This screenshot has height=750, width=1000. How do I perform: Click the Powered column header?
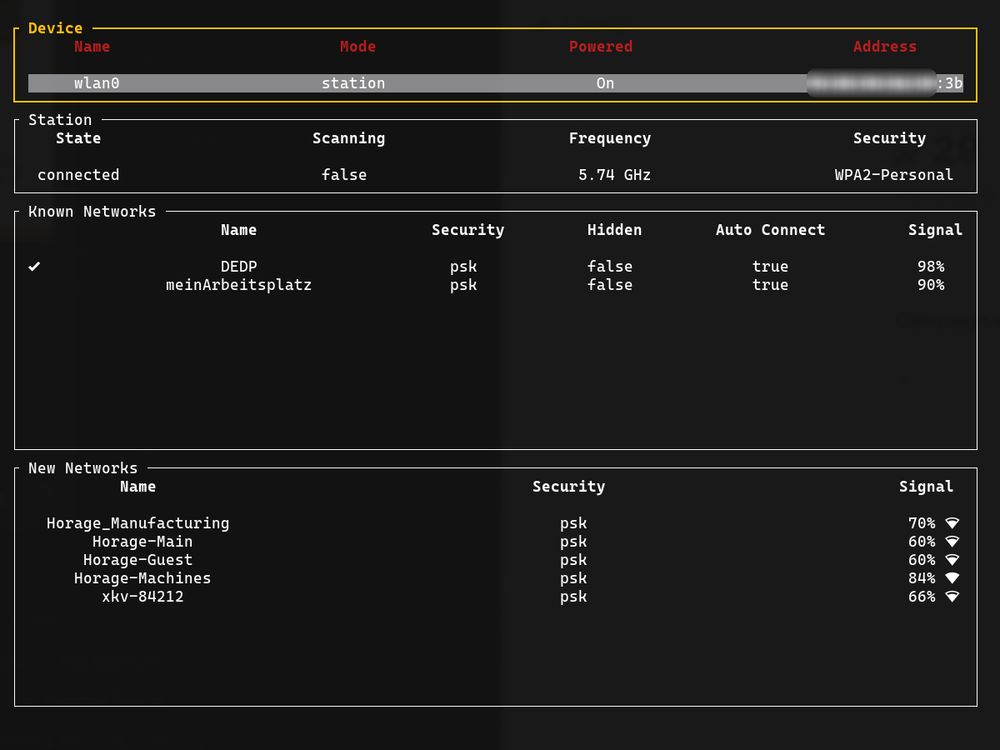[x=601, y=47]
